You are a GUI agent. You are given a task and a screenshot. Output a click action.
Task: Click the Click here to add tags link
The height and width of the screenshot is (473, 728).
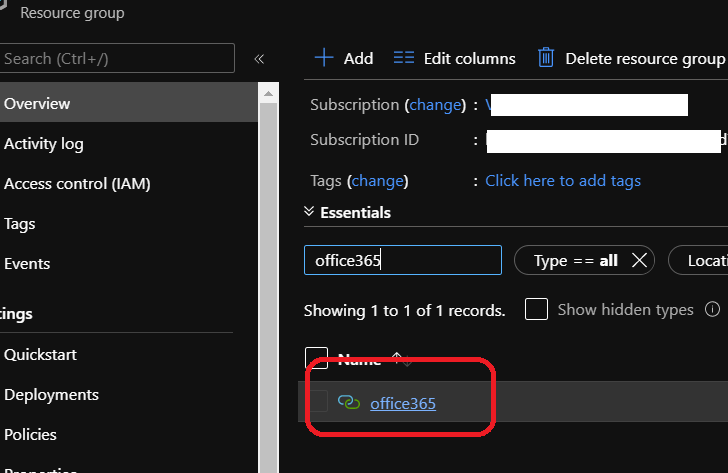coord(563,181)
